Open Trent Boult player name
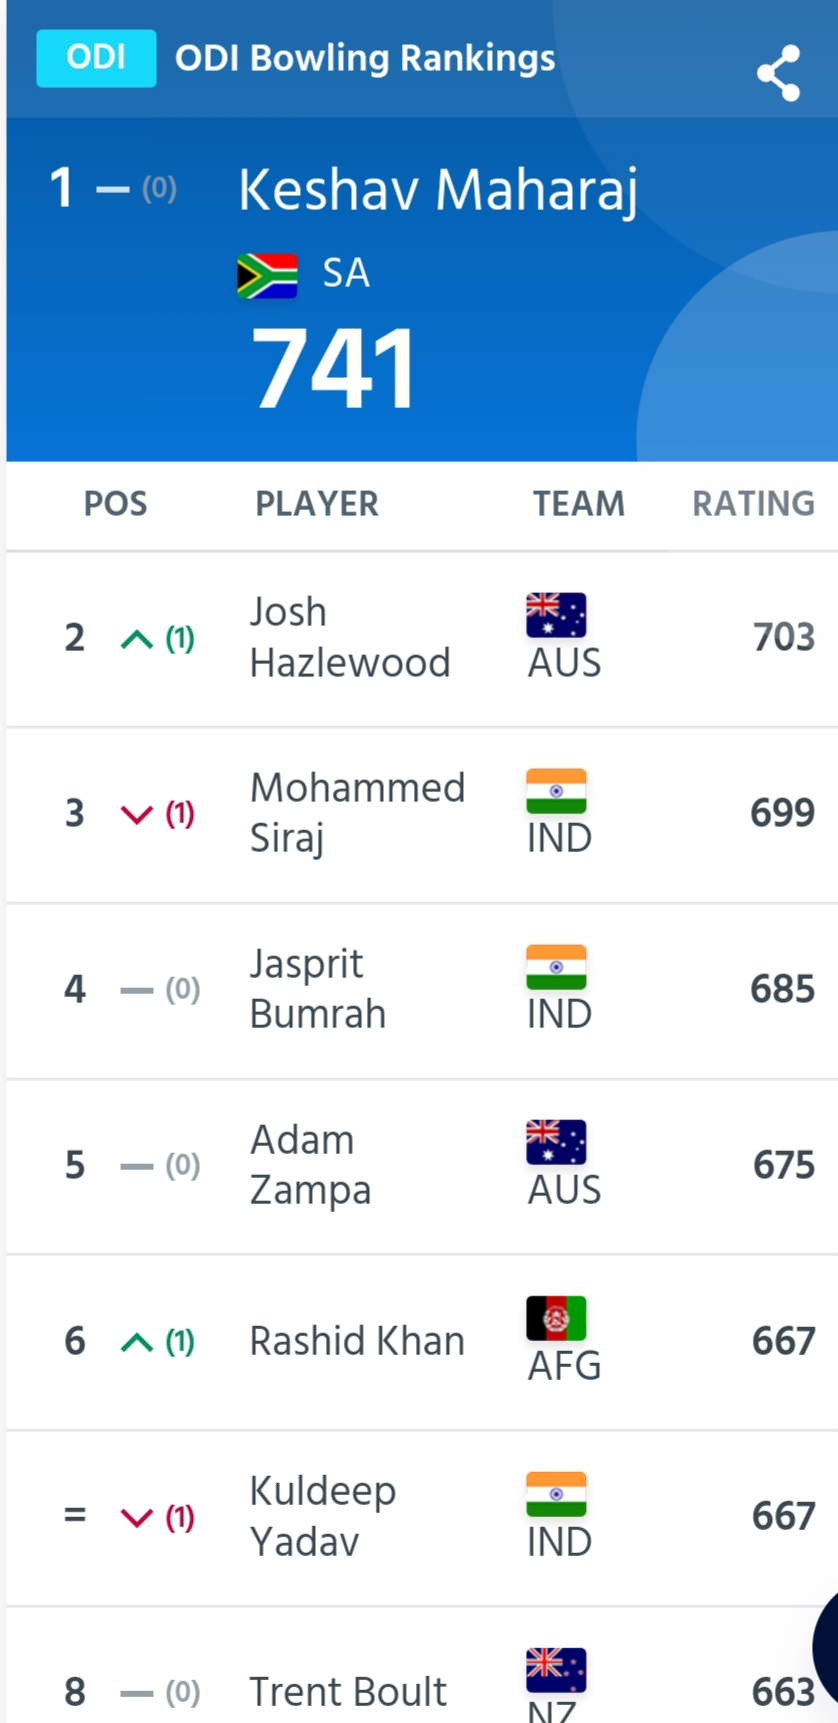Screen dimensions: 838x1723 (348, 1692)
